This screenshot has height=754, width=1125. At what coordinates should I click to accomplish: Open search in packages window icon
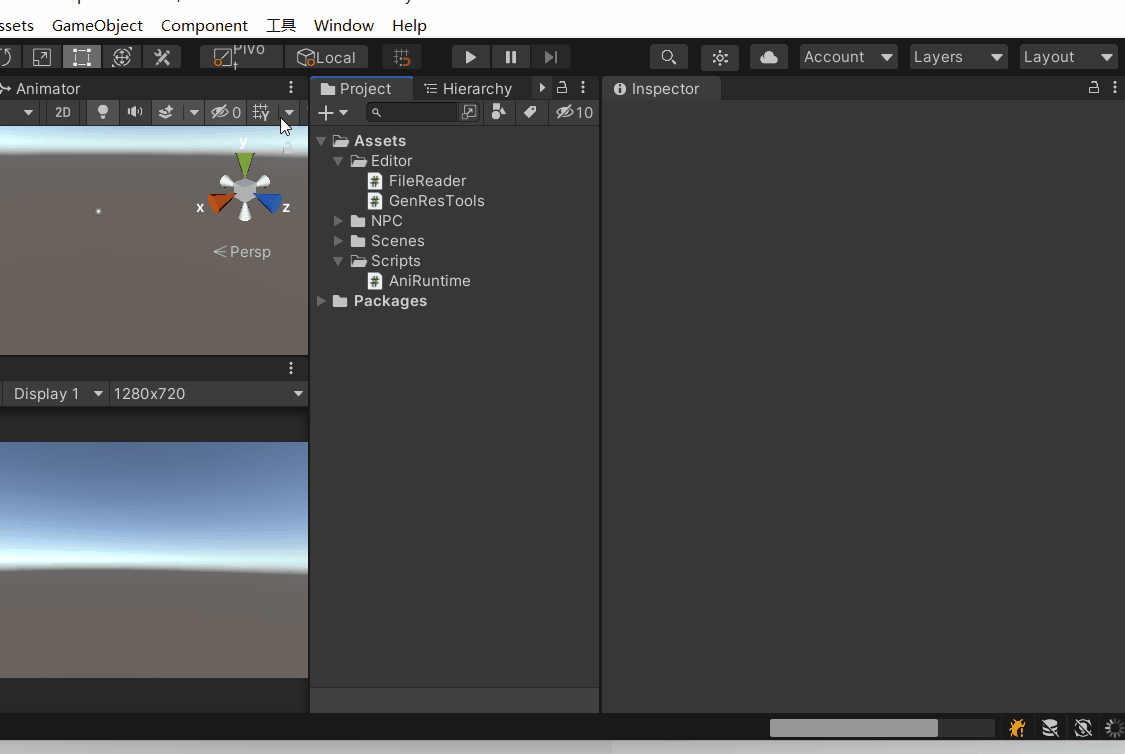point(469,113)
